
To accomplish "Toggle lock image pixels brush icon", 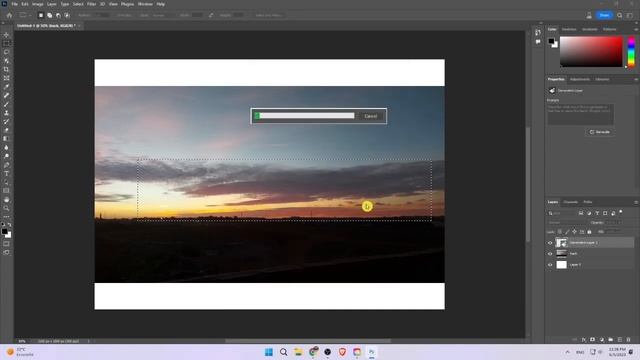I will point(567,232).
